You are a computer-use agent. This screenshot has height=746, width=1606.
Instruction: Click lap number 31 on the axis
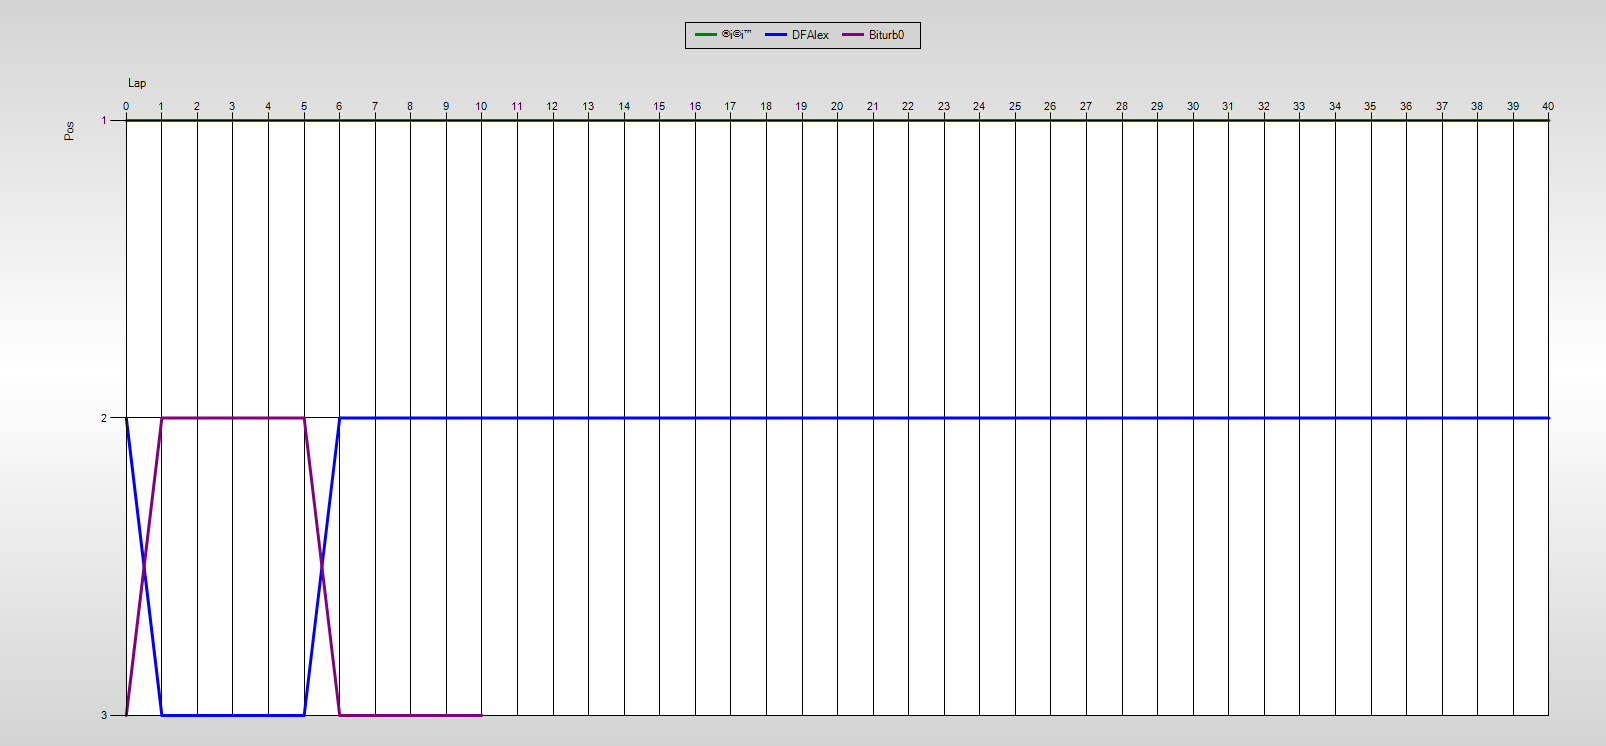coord(1228,106)
